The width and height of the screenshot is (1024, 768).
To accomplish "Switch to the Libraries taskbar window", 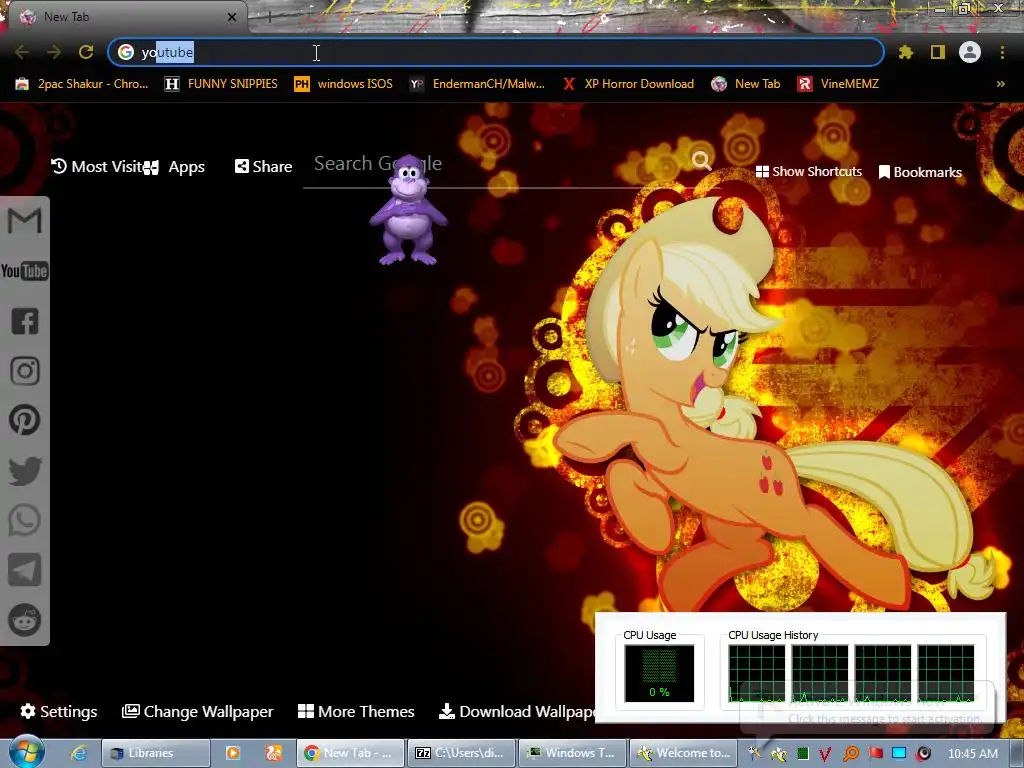I will 155,753.
